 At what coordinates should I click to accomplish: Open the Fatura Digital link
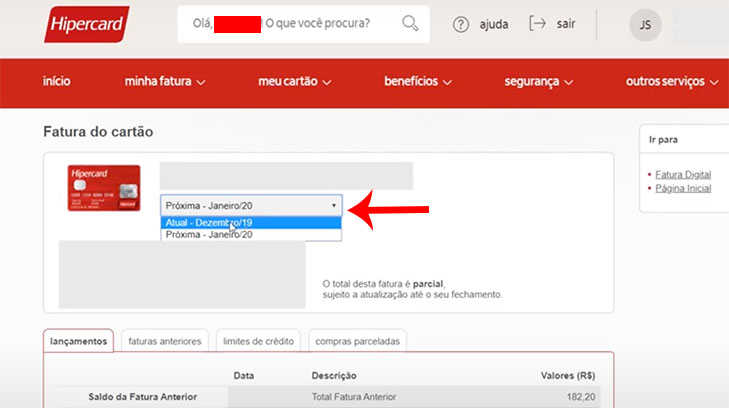(x=683, y=175)
